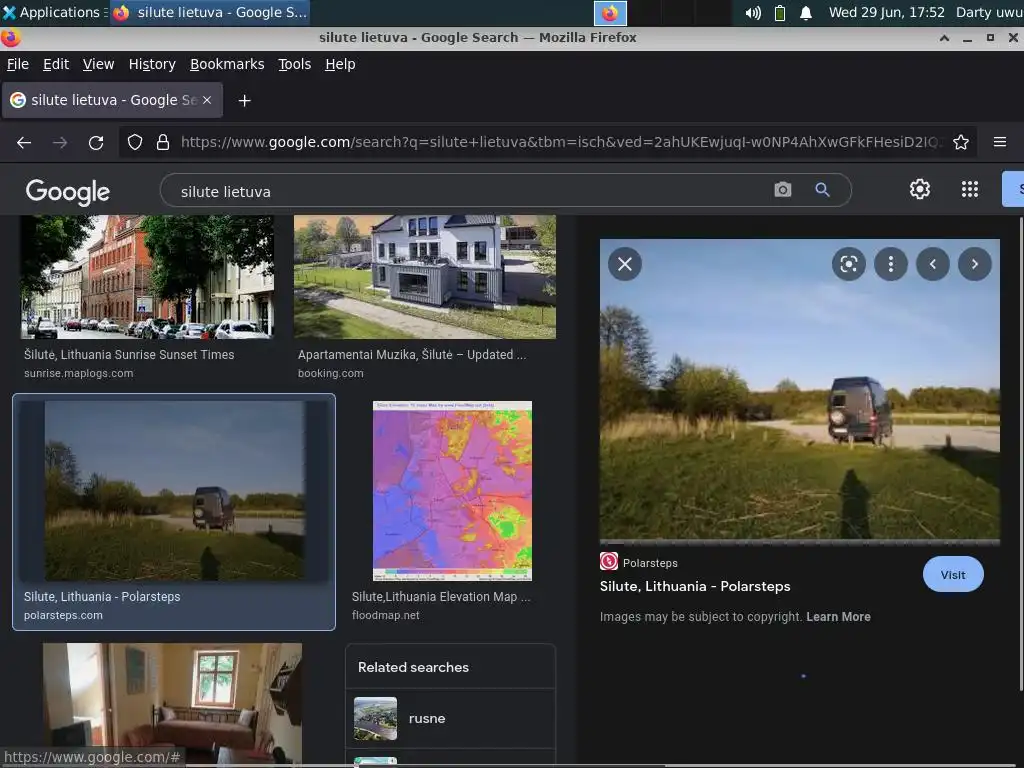The width and height of the screenshot is (1024, 768).
Task: Open a new browser tab
Action: 244,101
